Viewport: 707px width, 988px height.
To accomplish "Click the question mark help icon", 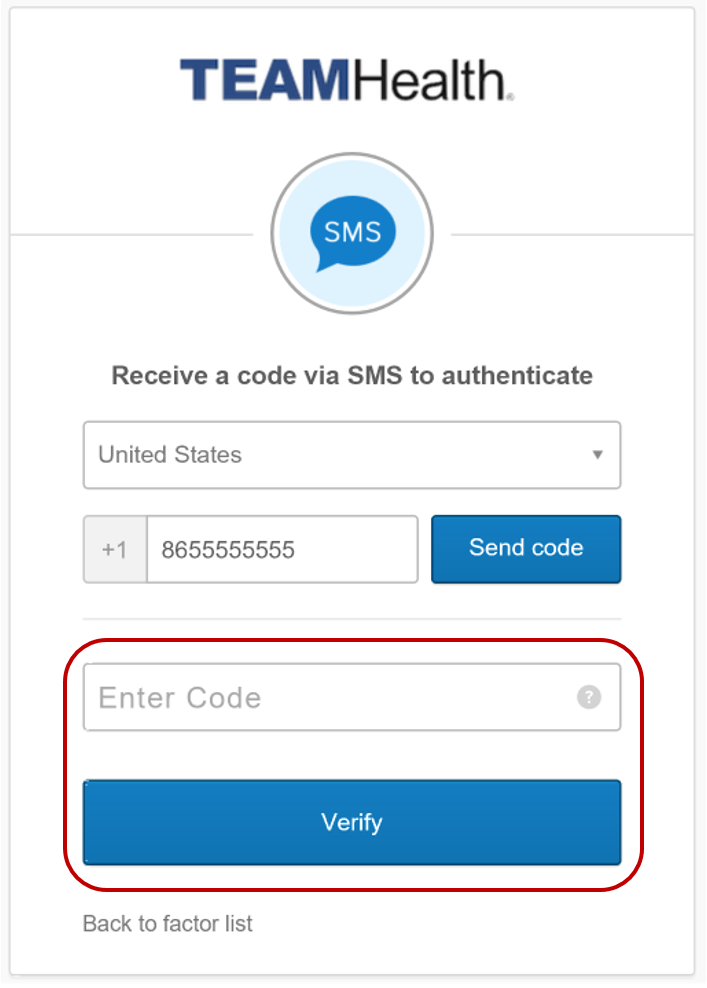I will 589,697.
